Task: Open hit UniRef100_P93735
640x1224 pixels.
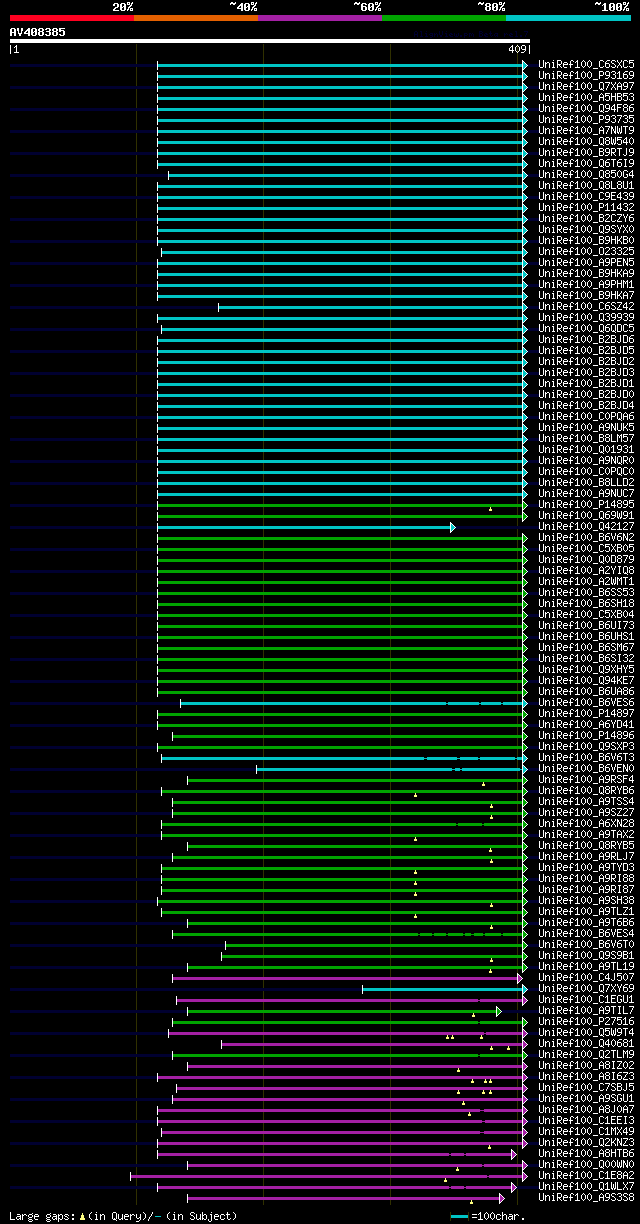Action: (586, 120)
